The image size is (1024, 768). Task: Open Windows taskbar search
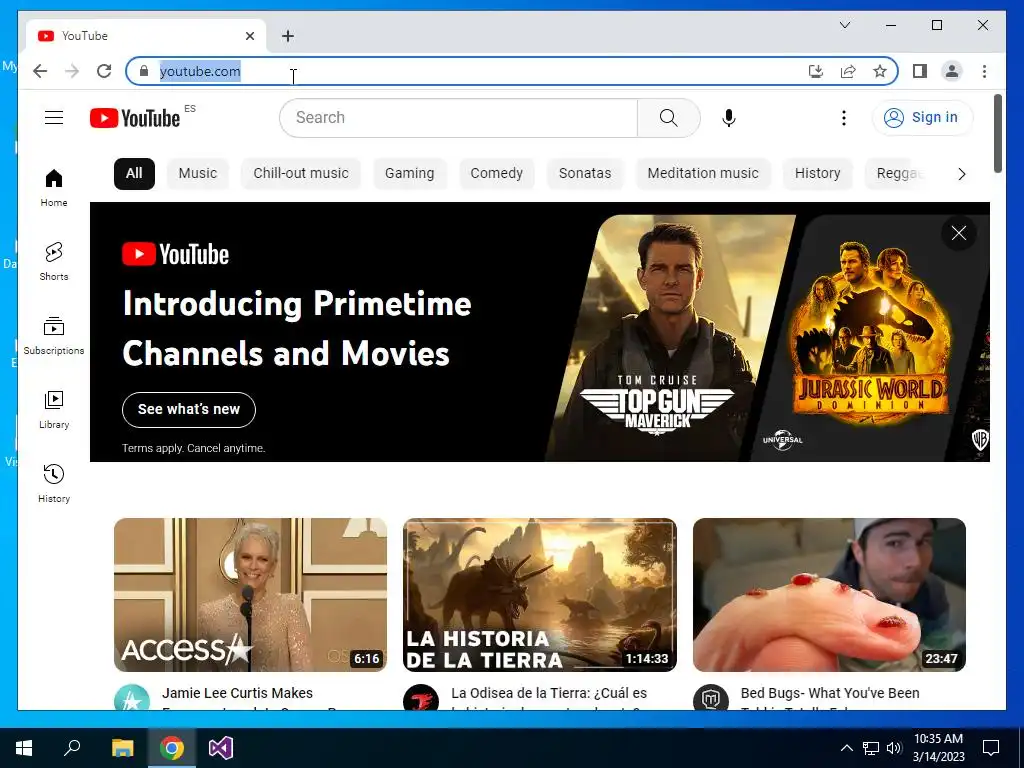72,748
